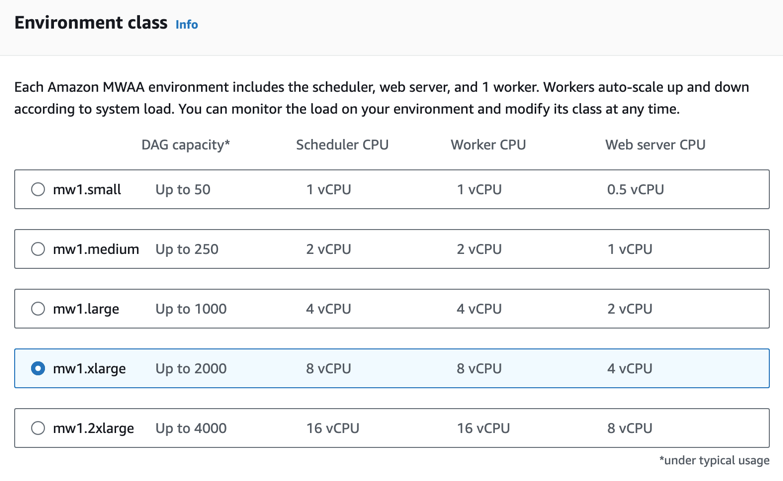
Task: Click the mw1.small class name label
Action: point(87,189)
